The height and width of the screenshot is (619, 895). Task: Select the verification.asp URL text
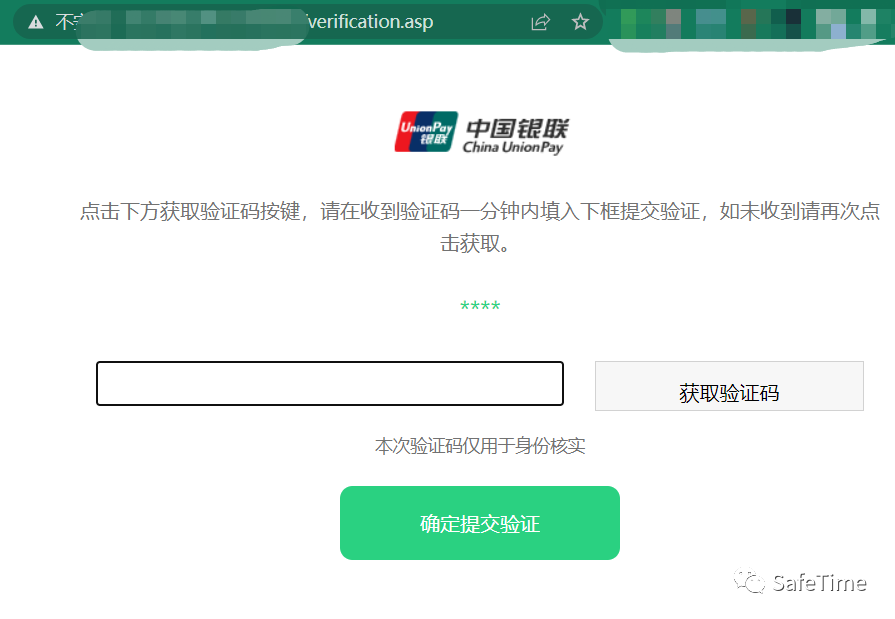pyautogui.click(x=370, y=22)
